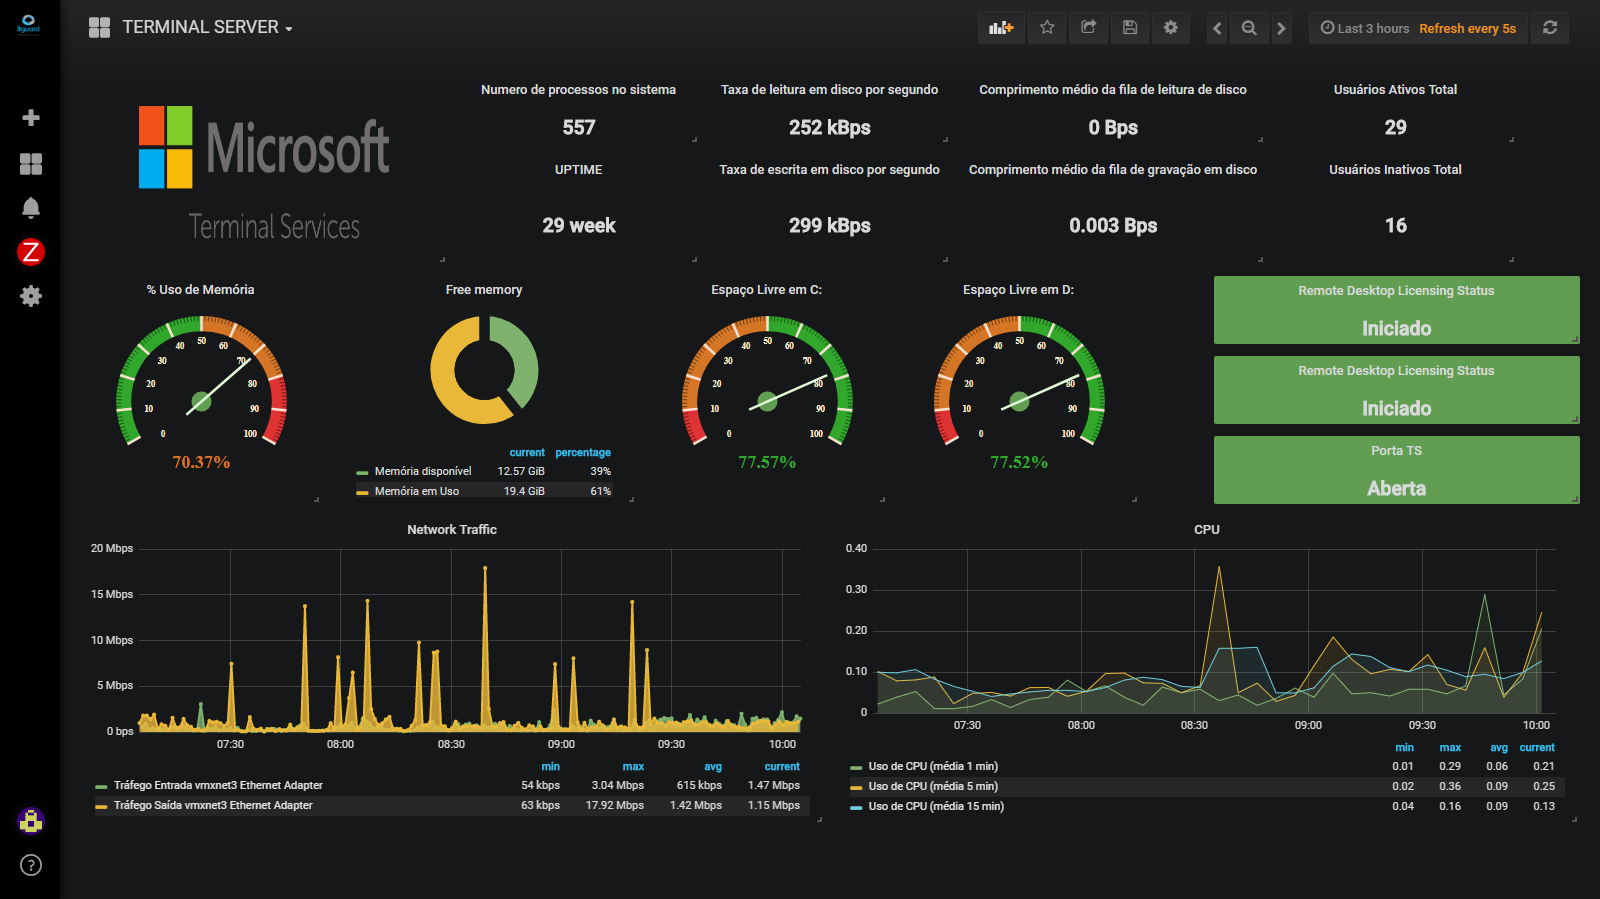Sort Network Traffic legend by max column
1600x899 pixels.
coord(634,766)
